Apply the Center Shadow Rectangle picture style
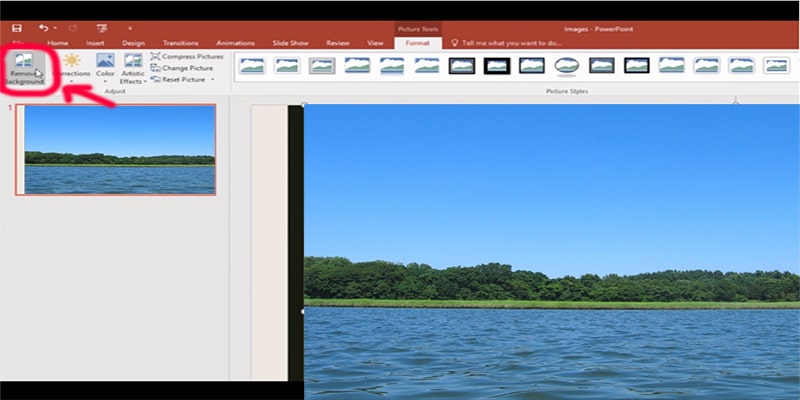This screenshot has width=800, height=400. pos(671,65)
